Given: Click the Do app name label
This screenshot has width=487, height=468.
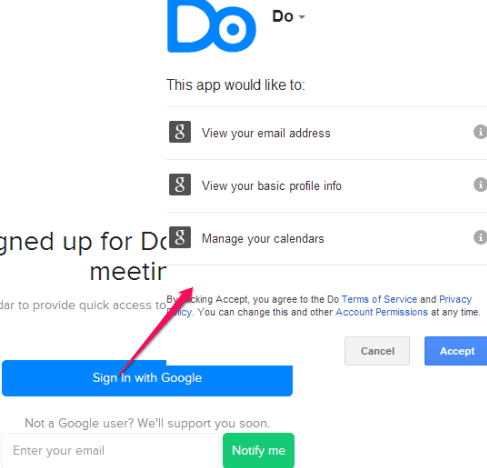Looking at the screenshot, I should pos(283,16).
